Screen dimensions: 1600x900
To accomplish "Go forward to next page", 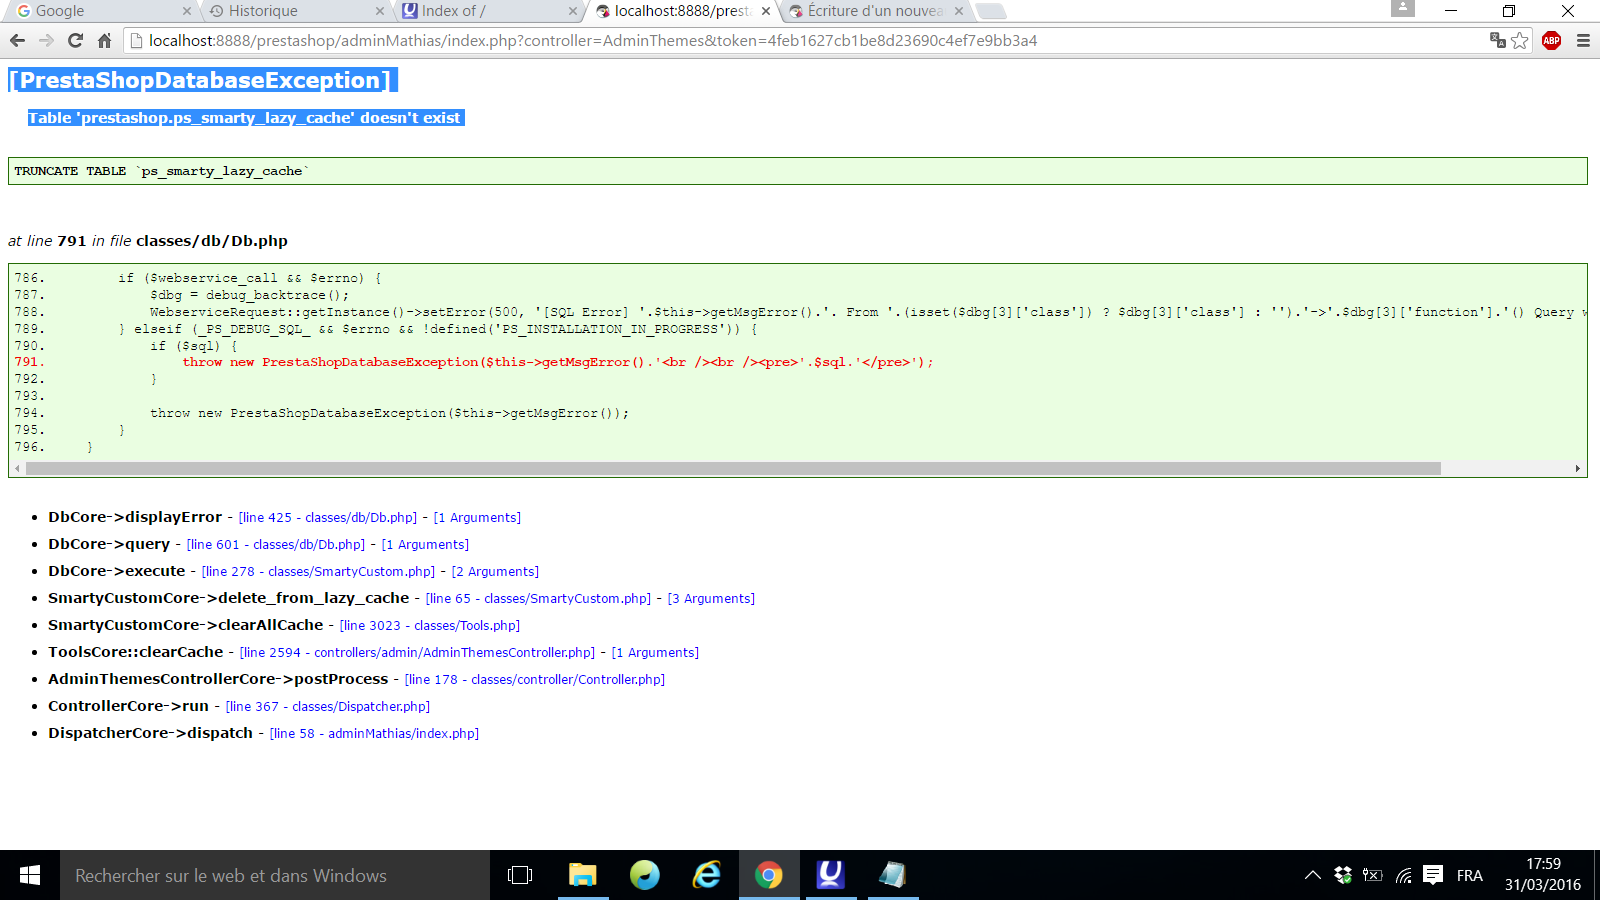I will tap(46, 40).
